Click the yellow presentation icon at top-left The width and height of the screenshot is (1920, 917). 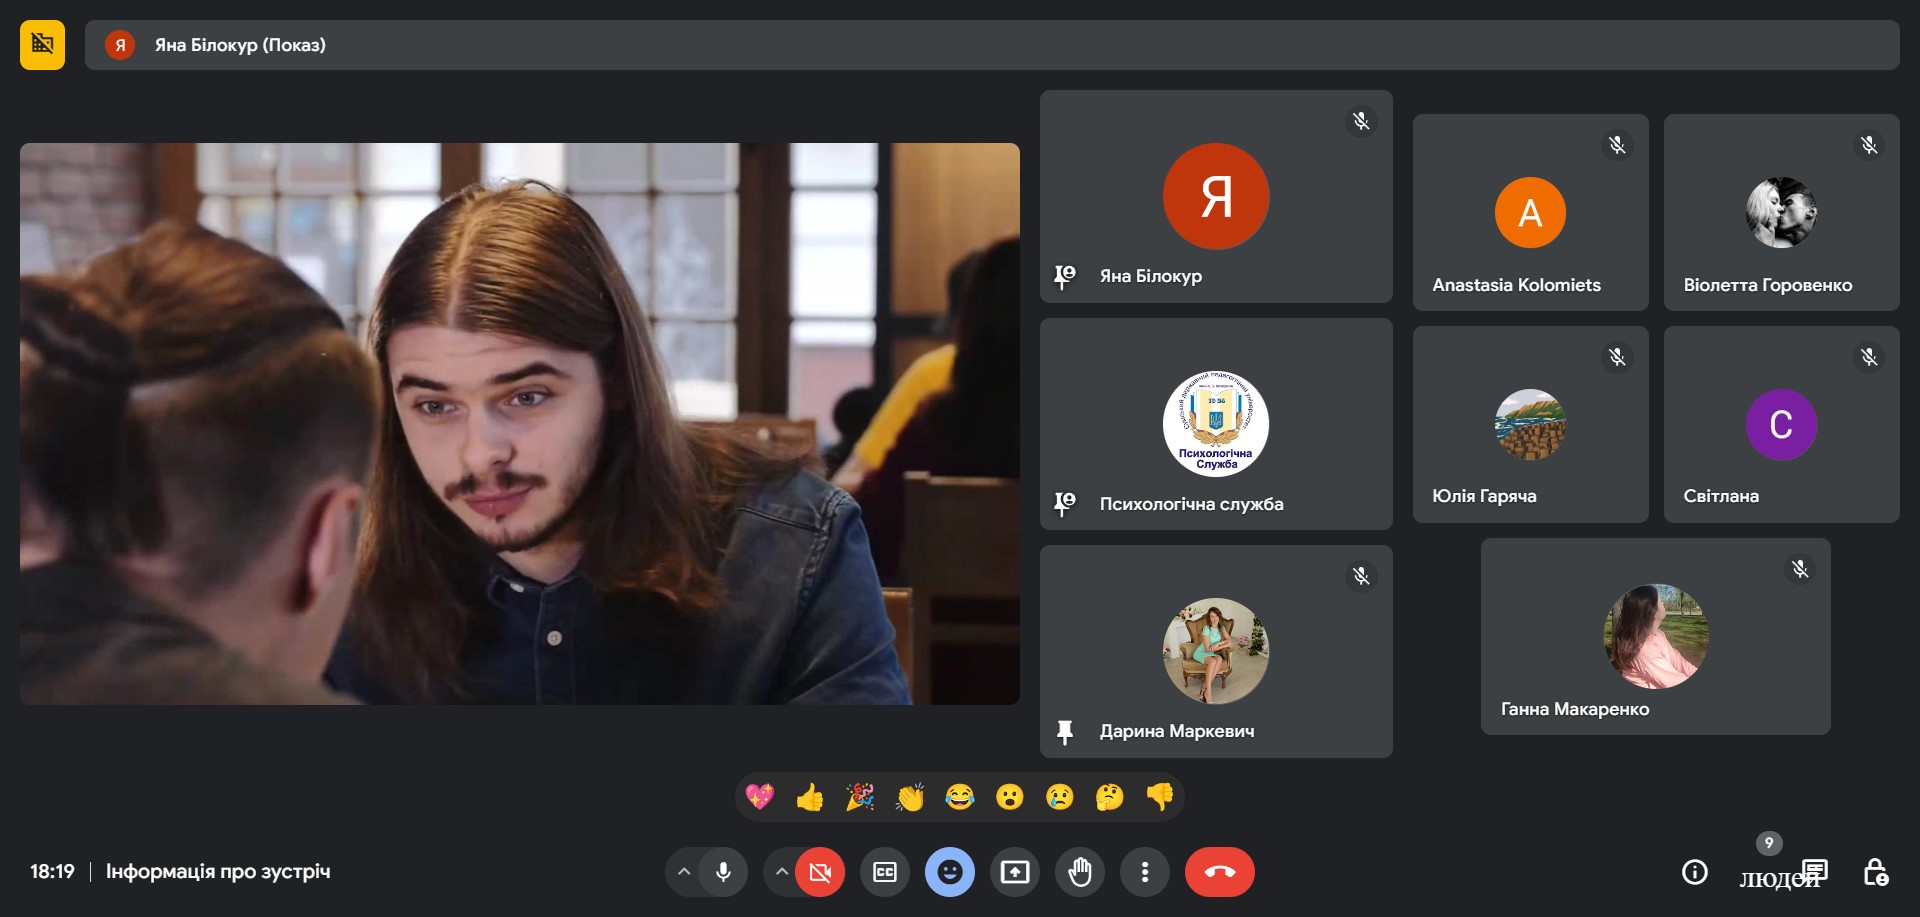click(x=42, y=45)
